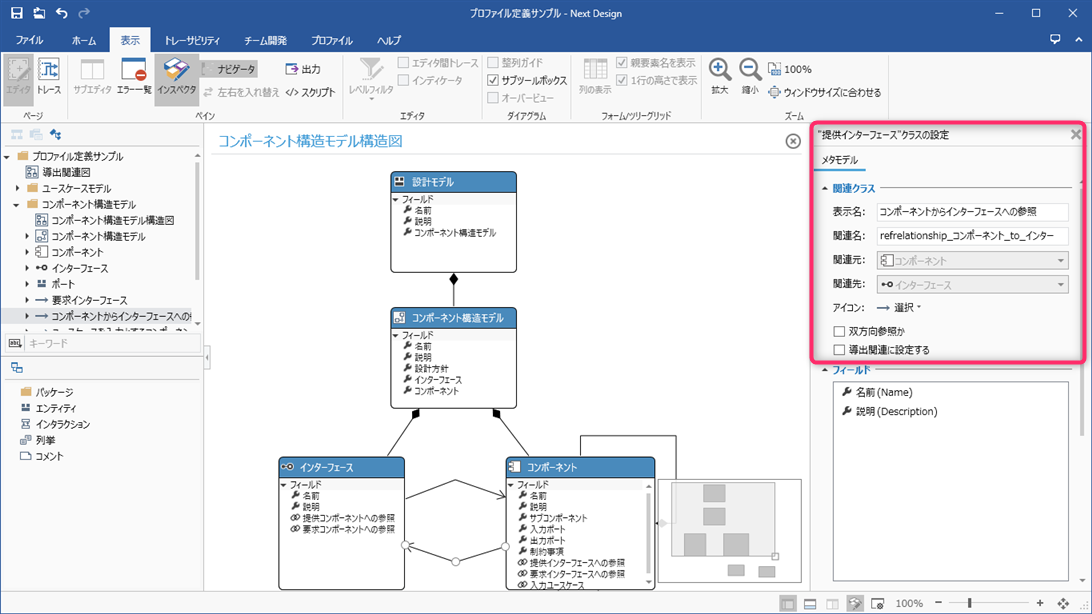Click the Save icon in title bar
This screenshot has height=614, width=1092.
point(16,13)
